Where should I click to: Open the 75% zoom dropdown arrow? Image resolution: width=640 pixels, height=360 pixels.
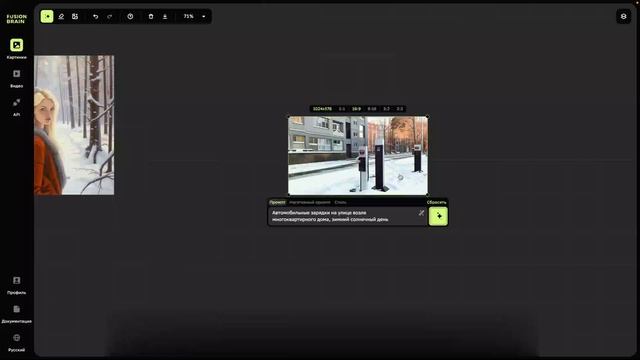[204, 16]
